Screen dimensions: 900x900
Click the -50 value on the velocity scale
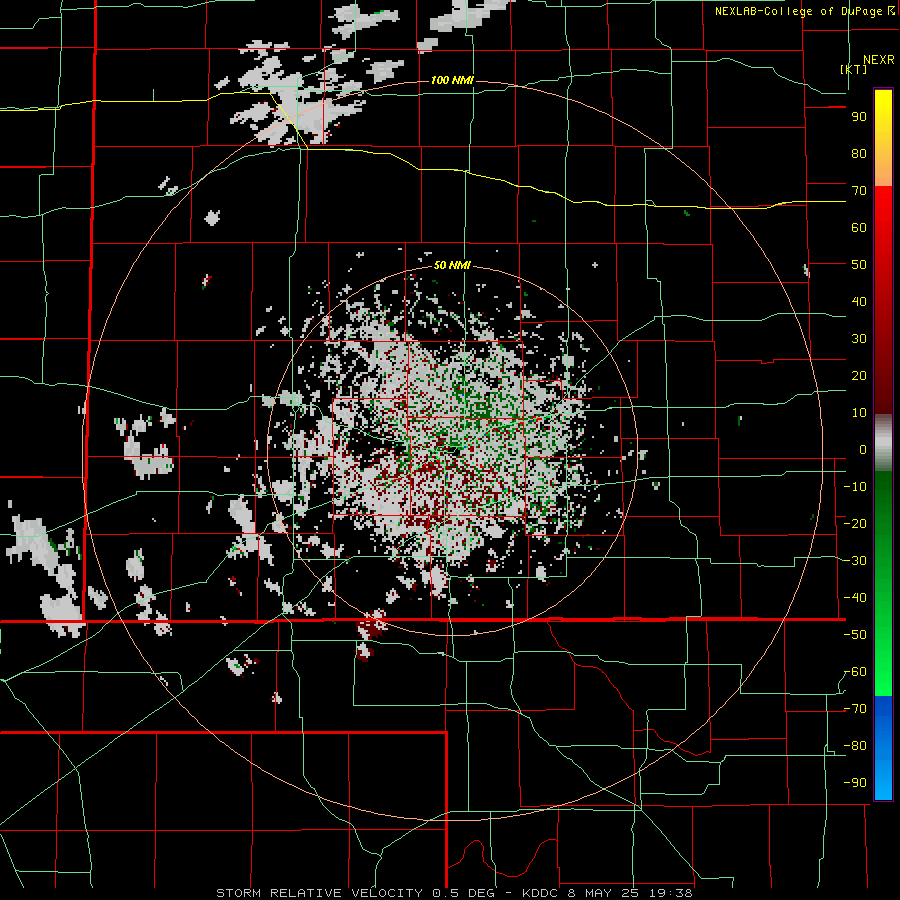(855, 635)
